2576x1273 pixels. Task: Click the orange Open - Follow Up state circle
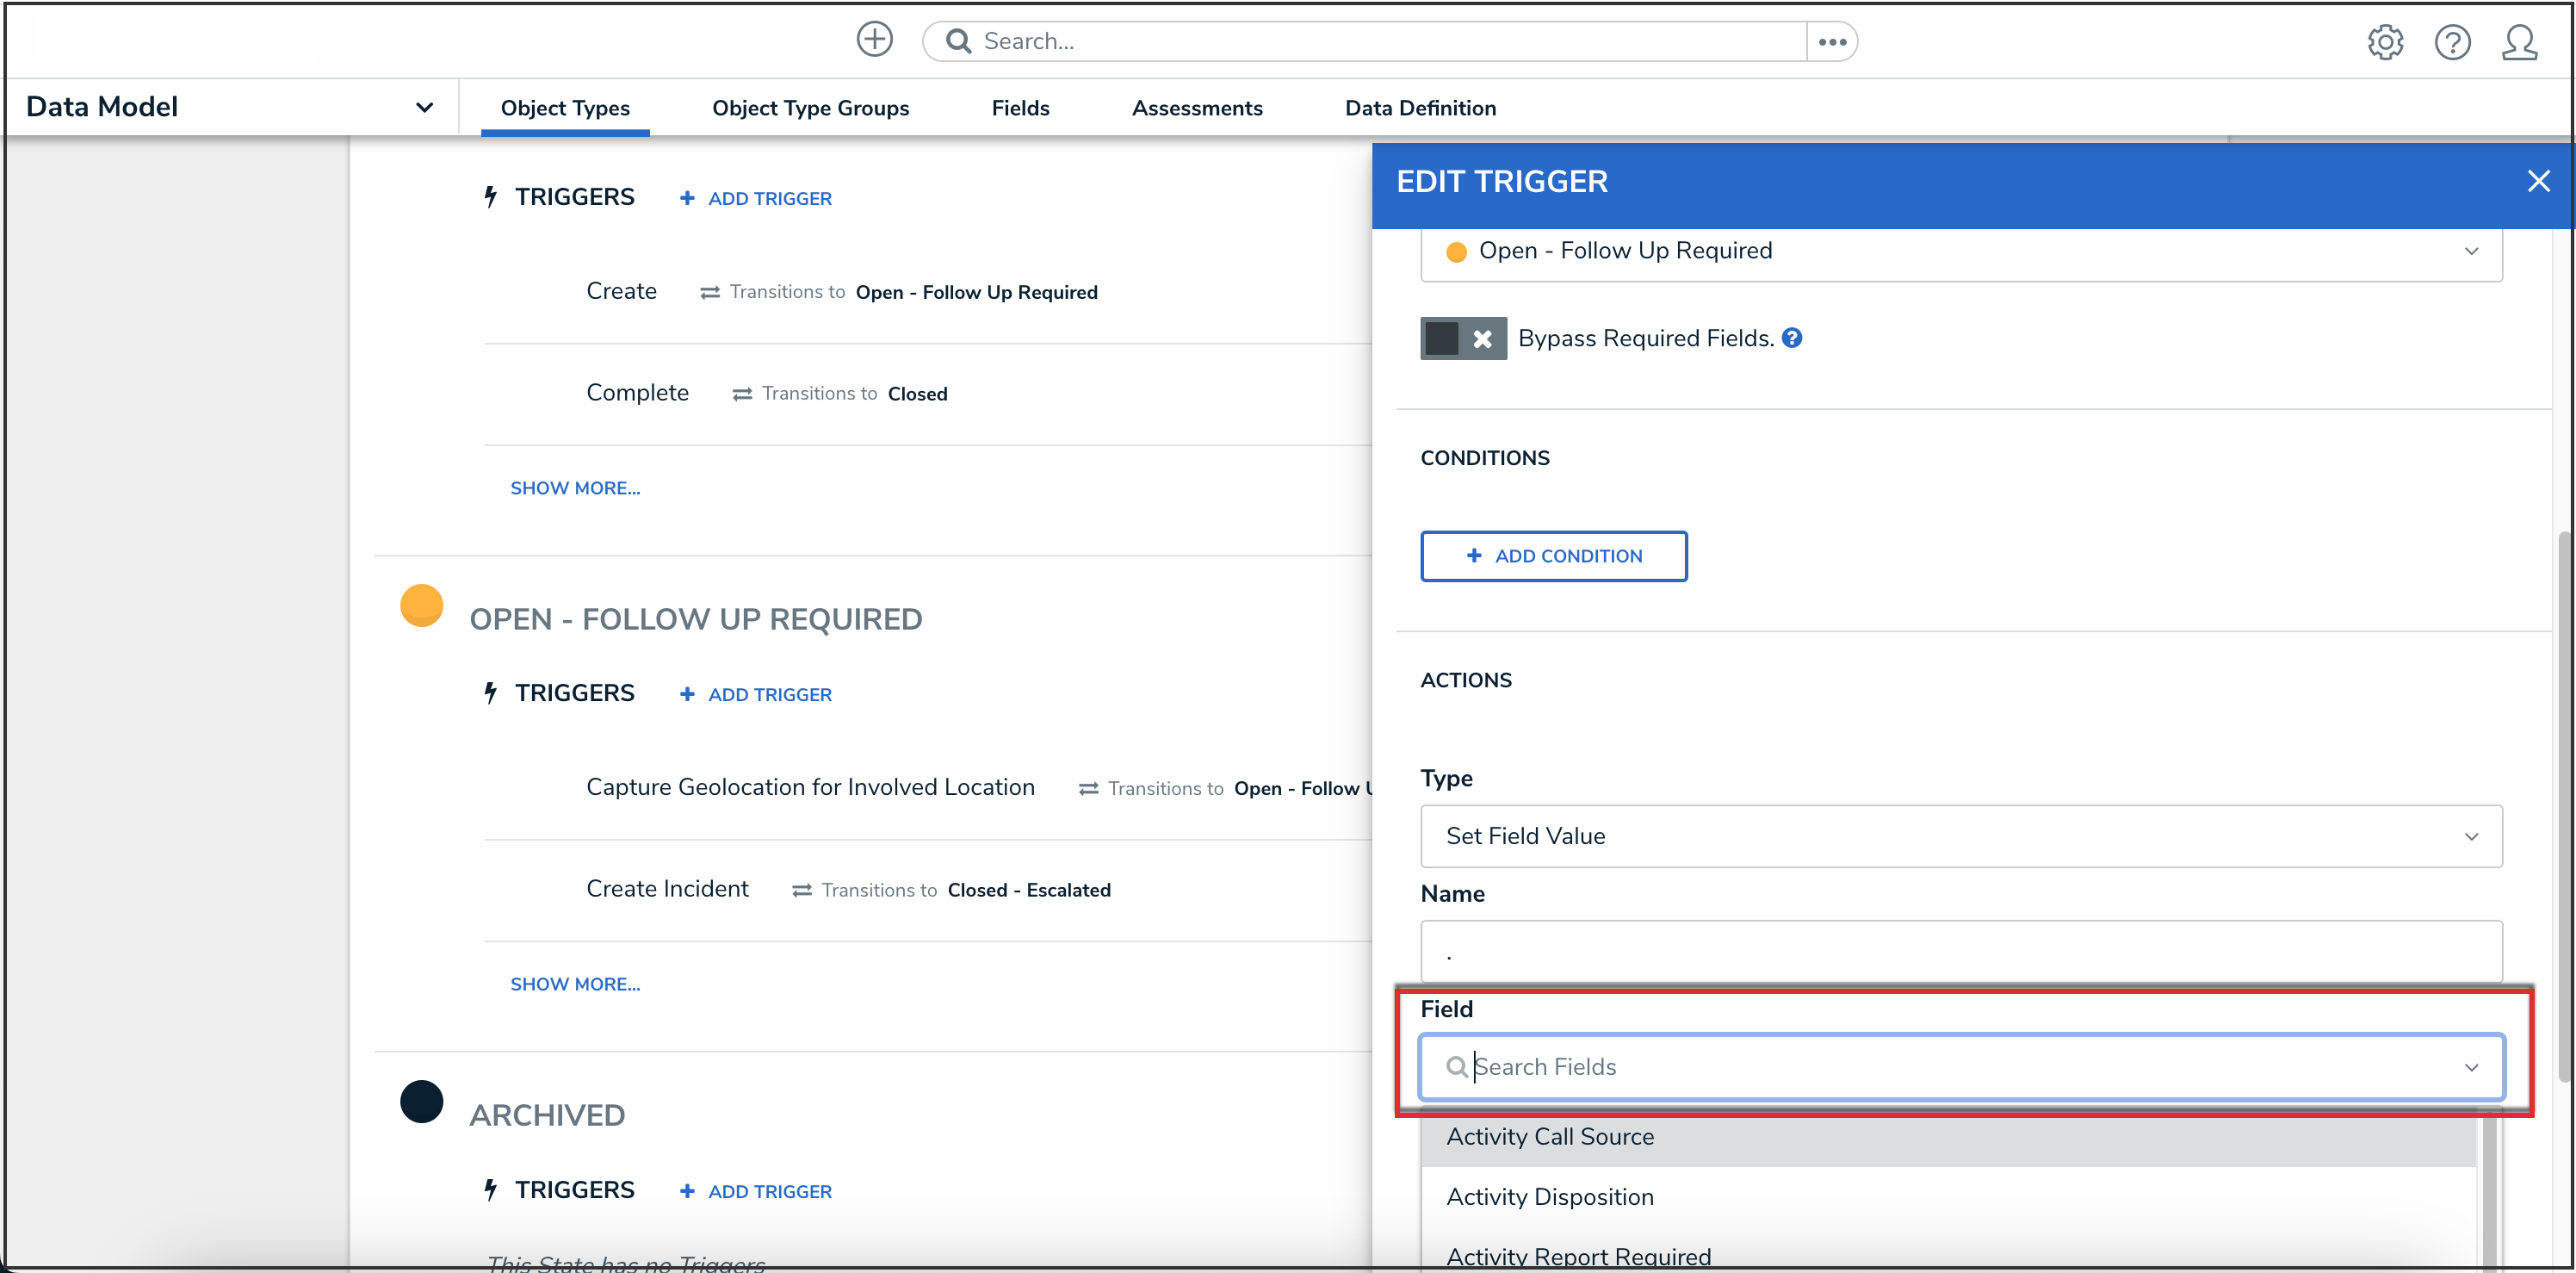click(x=421, y=606)
